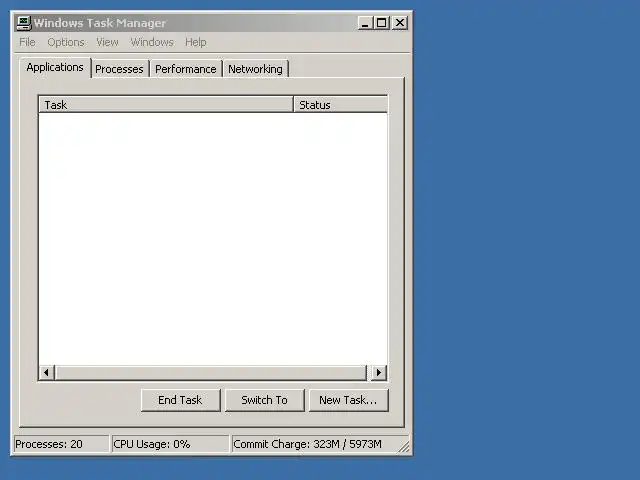Switch to the Performance tab
Screen dimensions: 640x480
pyautogui.click(x=186, y=69)
